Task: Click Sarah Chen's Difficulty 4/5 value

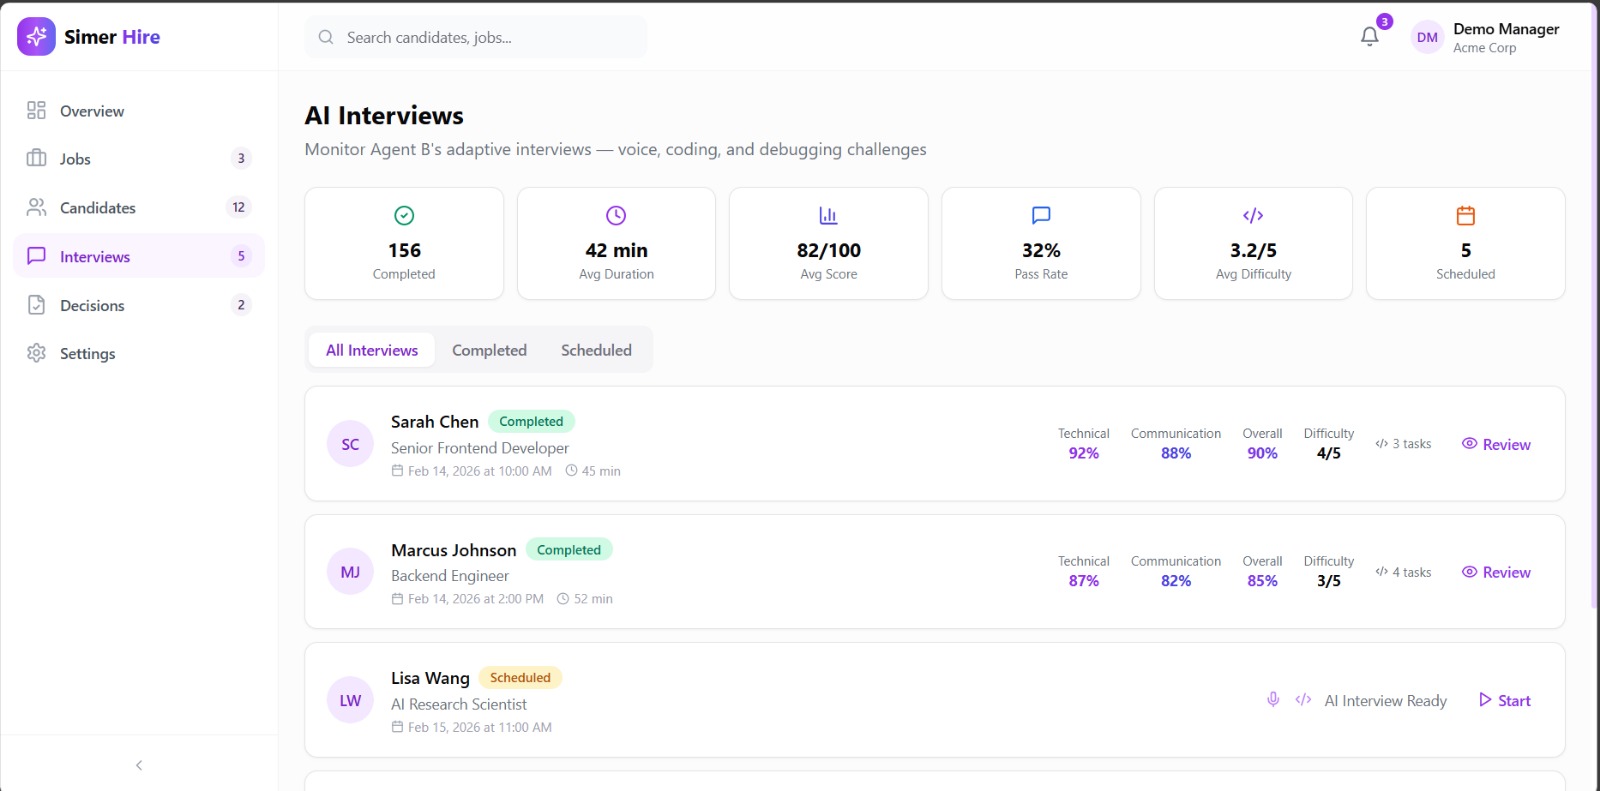Action: [x=1329, y=453]
